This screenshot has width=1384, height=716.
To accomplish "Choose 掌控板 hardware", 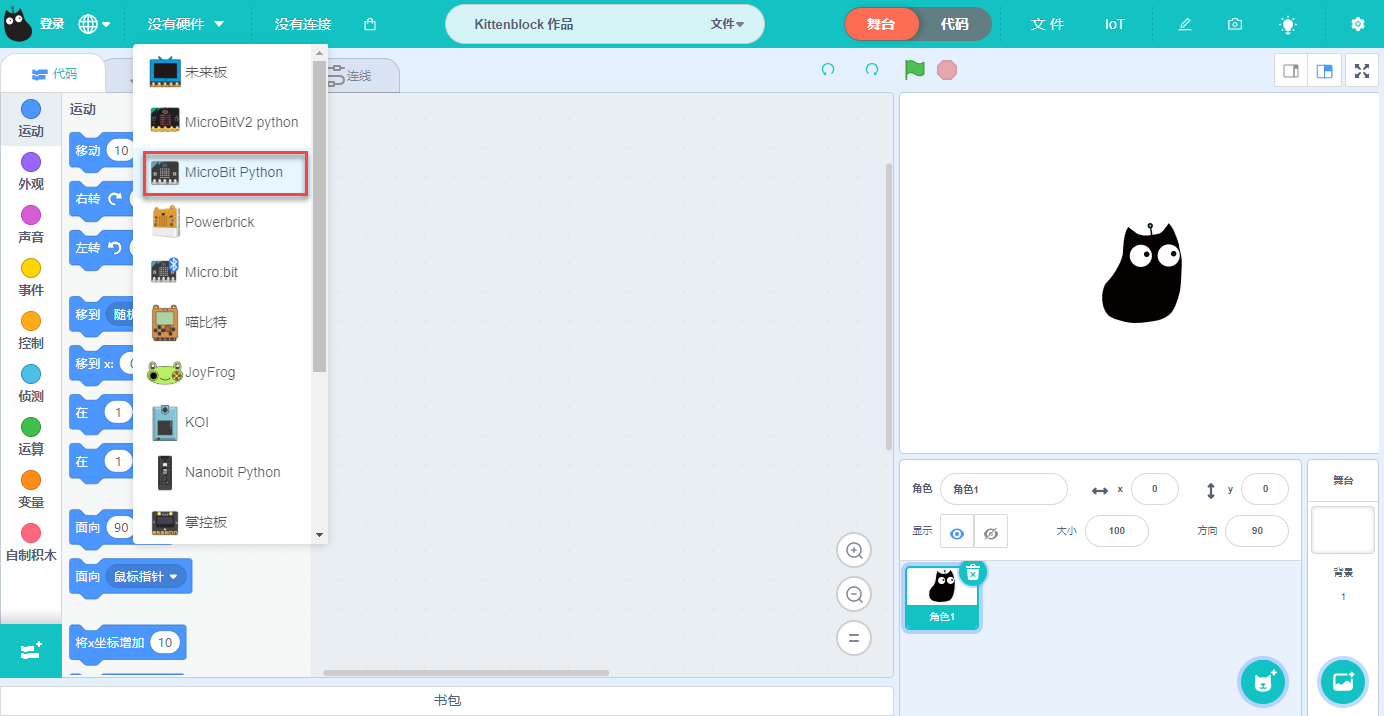I will [223, 522].
